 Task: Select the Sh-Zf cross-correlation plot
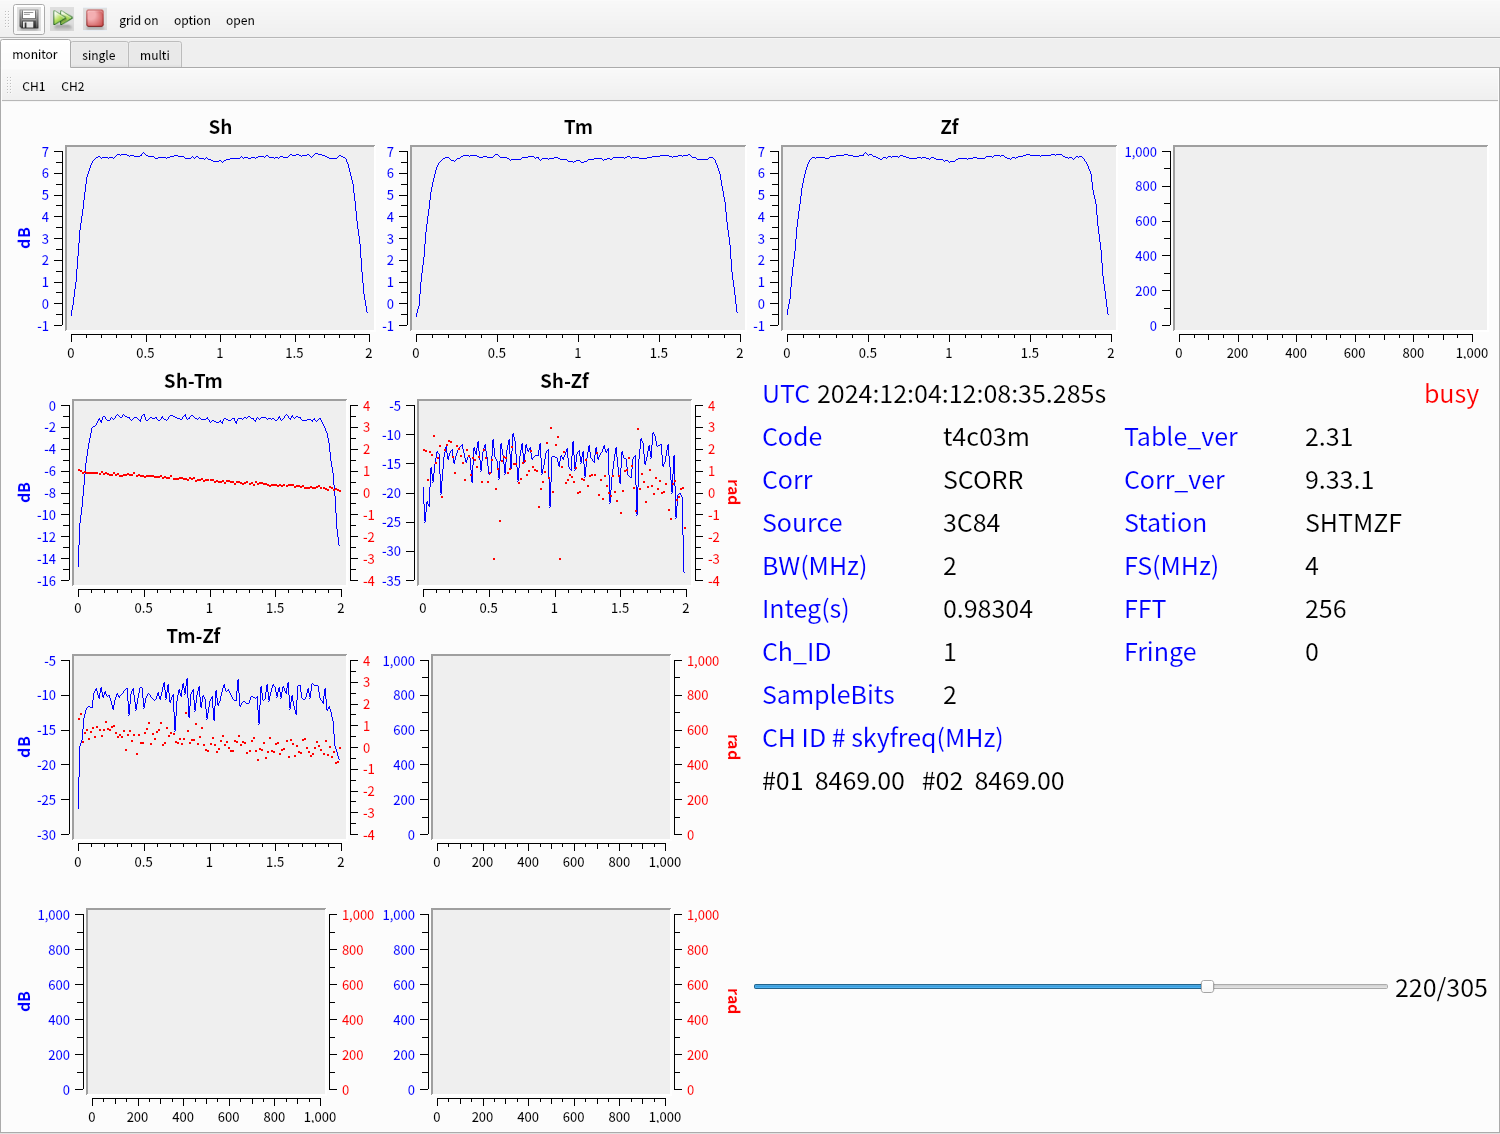point(554,493)
